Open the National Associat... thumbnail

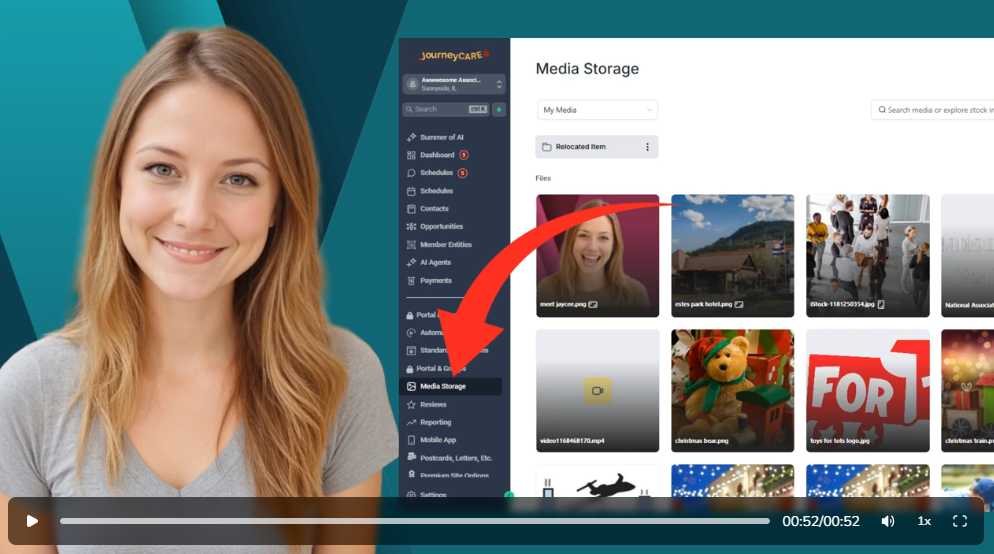[967, 255]
